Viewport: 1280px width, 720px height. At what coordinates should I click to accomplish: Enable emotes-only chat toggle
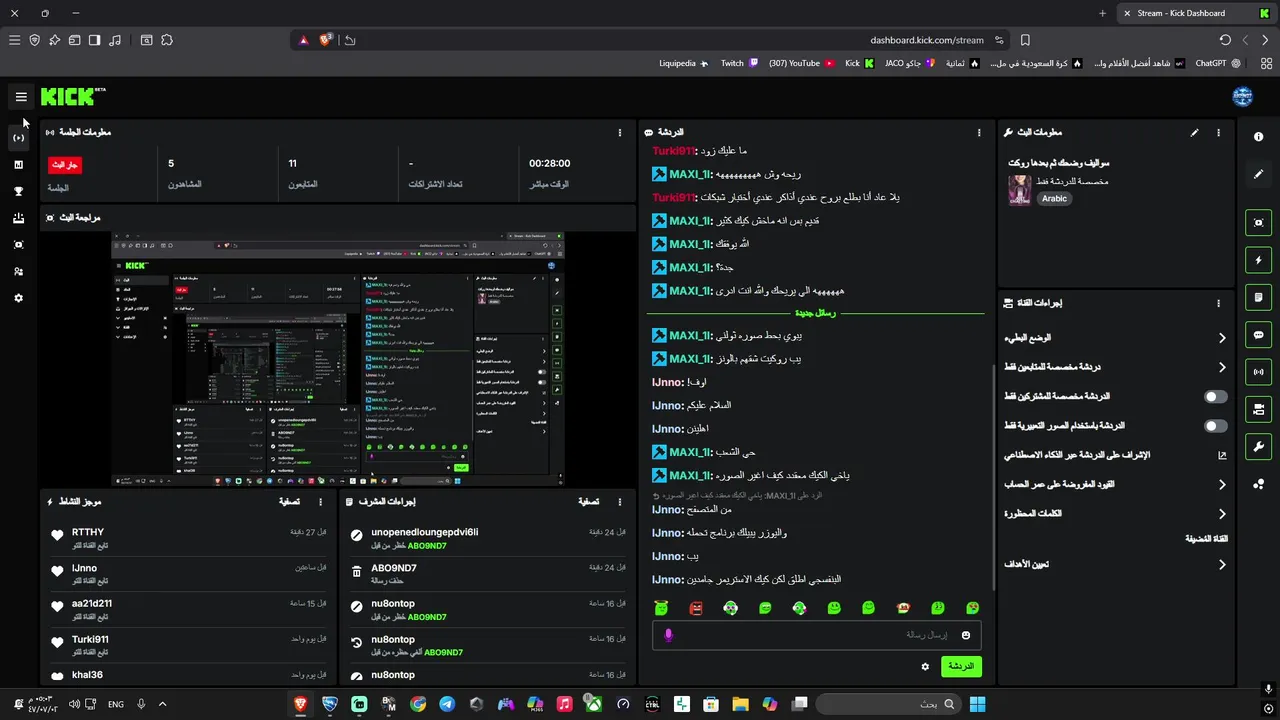[1215, 426]
